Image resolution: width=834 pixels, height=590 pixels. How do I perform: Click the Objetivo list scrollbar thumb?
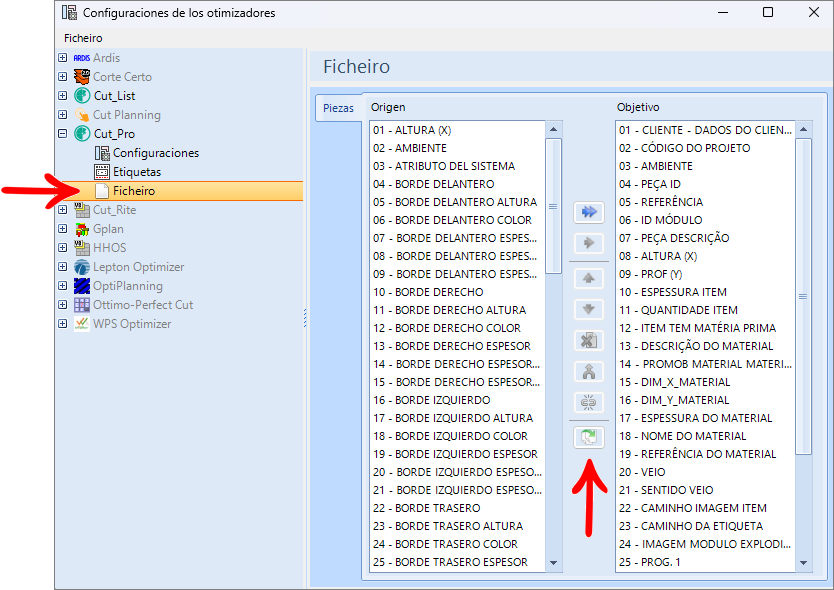tap(804, 296)
